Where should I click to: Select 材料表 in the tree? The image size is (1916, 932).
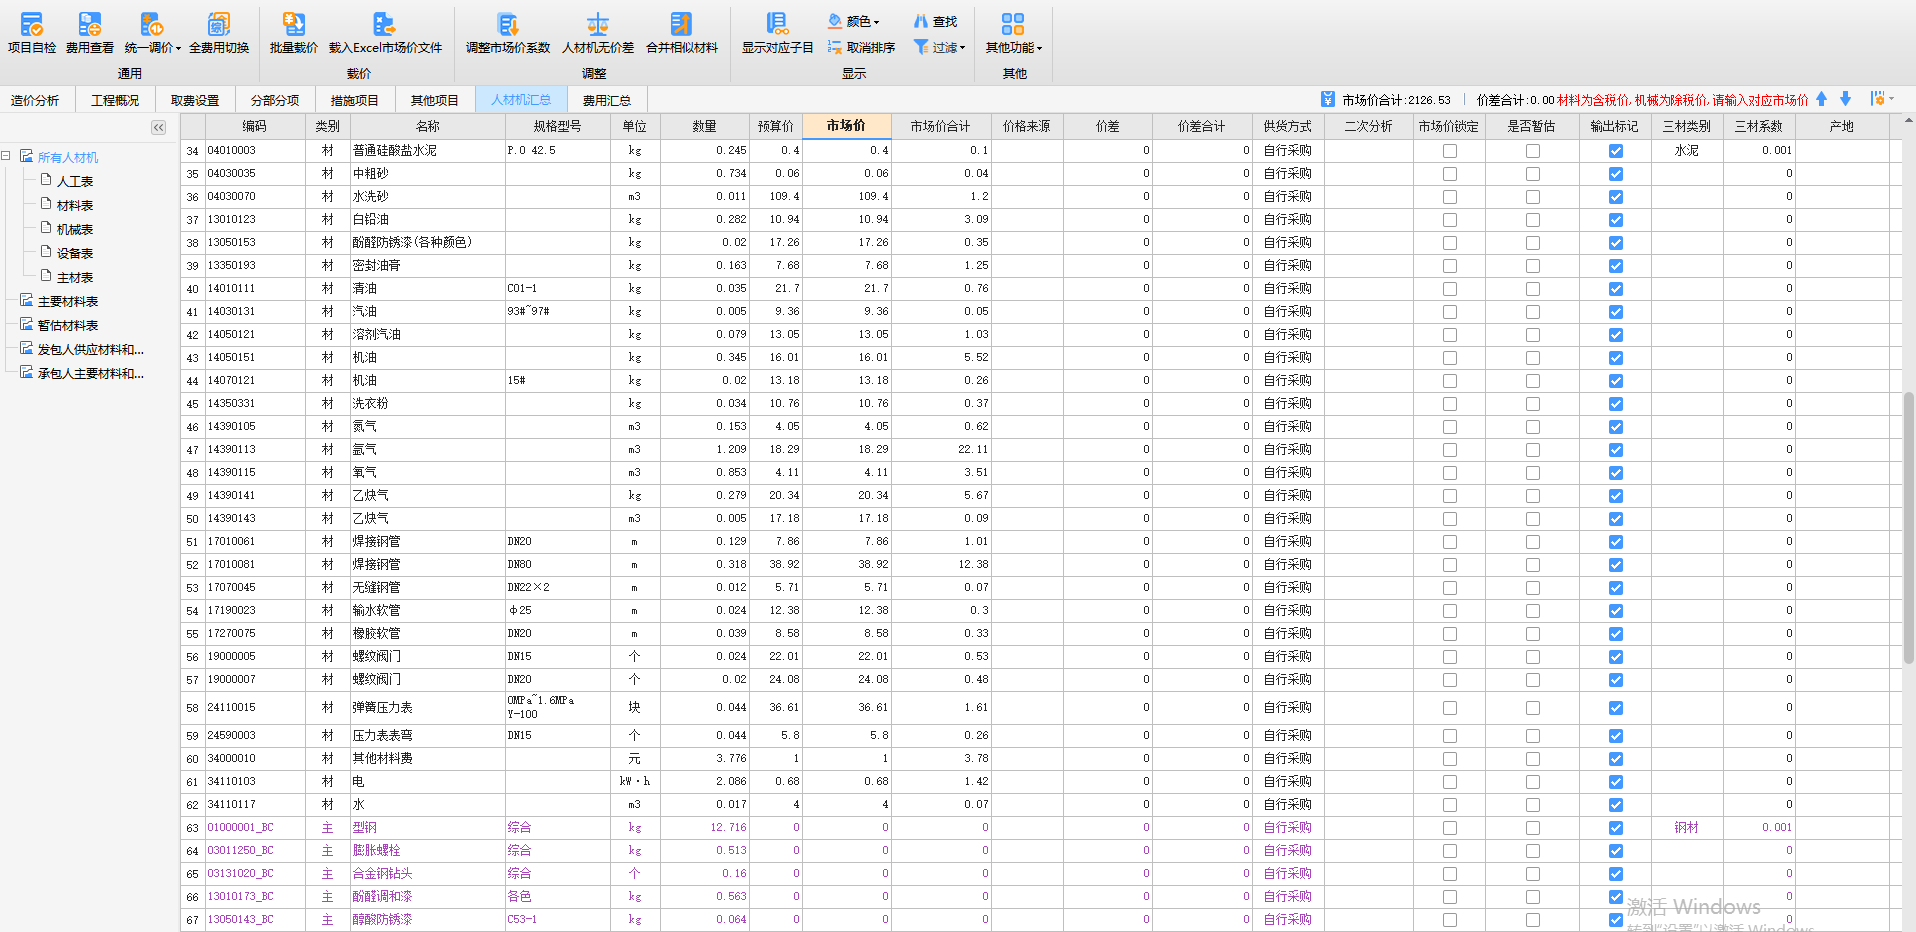click(75, 205)
